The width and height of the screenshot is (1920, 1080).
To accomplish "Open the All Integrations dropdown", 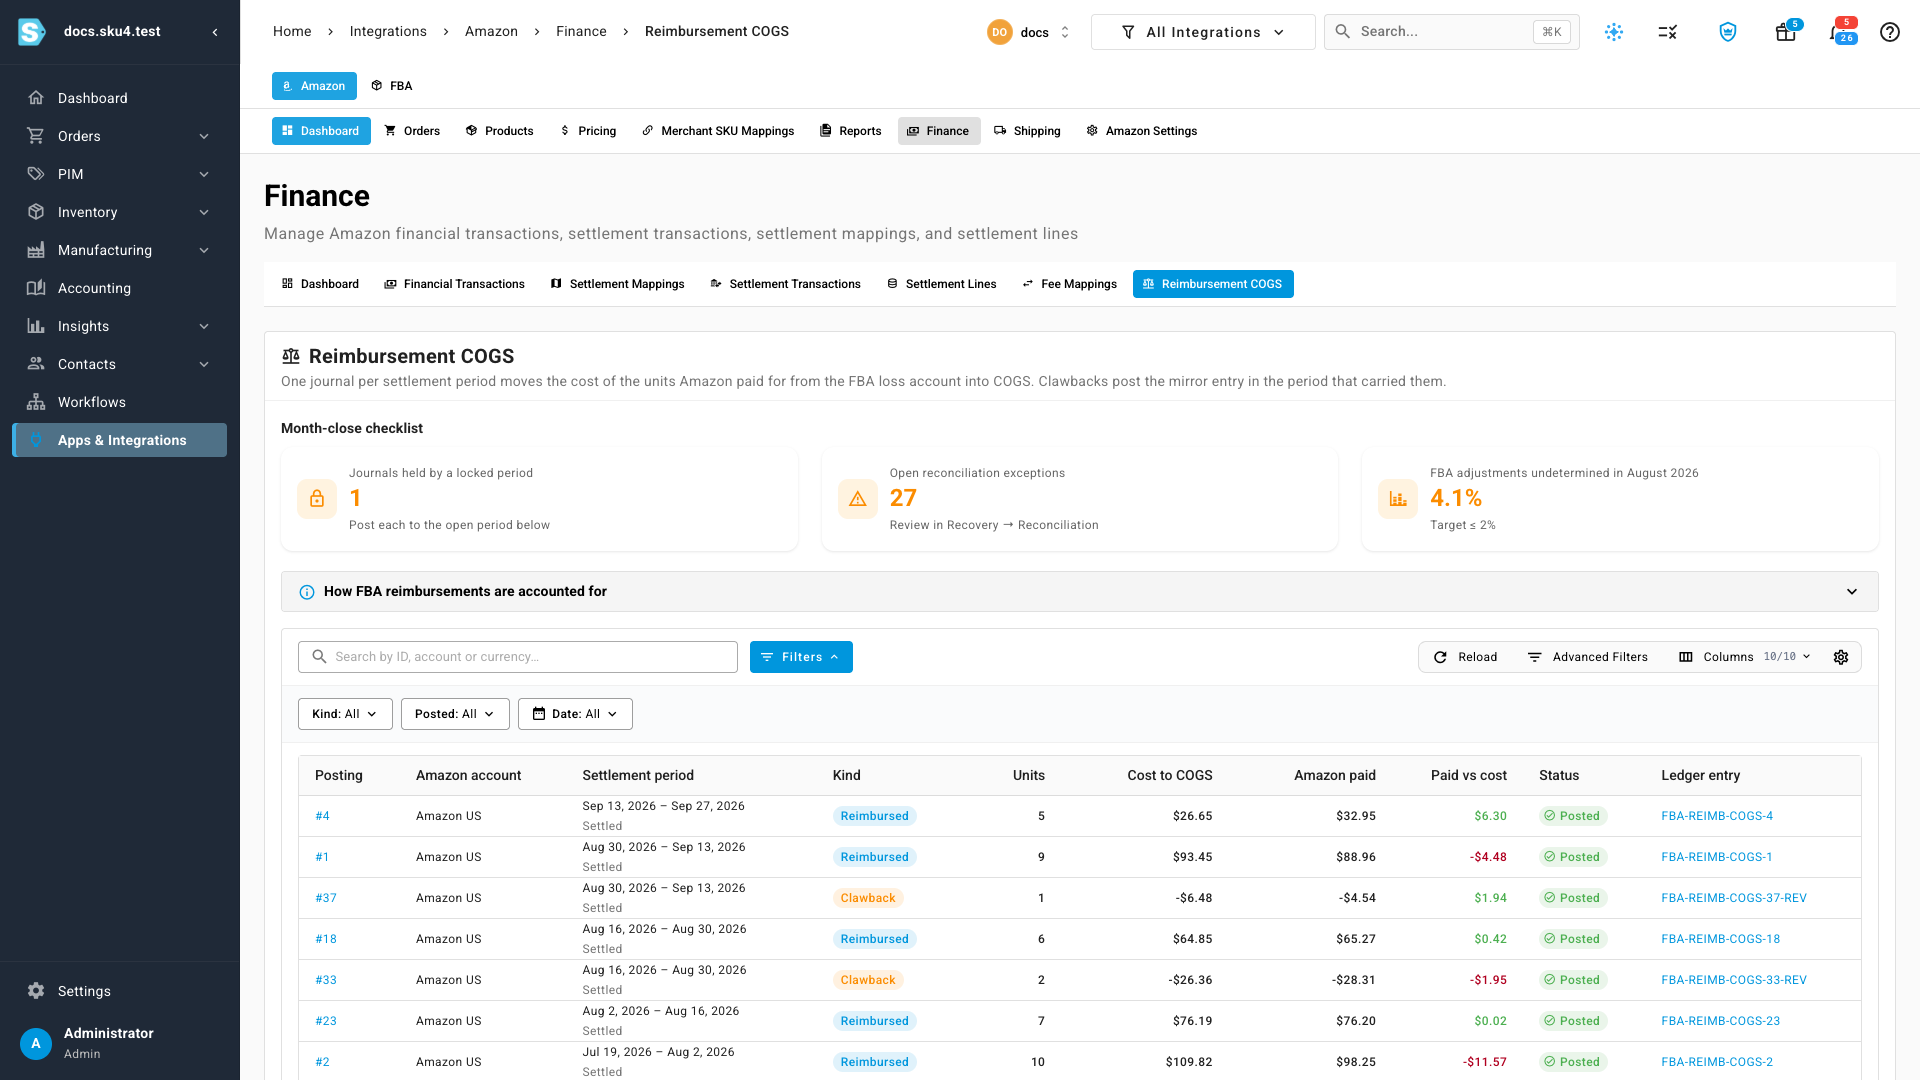I will click(x=1203, y=32).
